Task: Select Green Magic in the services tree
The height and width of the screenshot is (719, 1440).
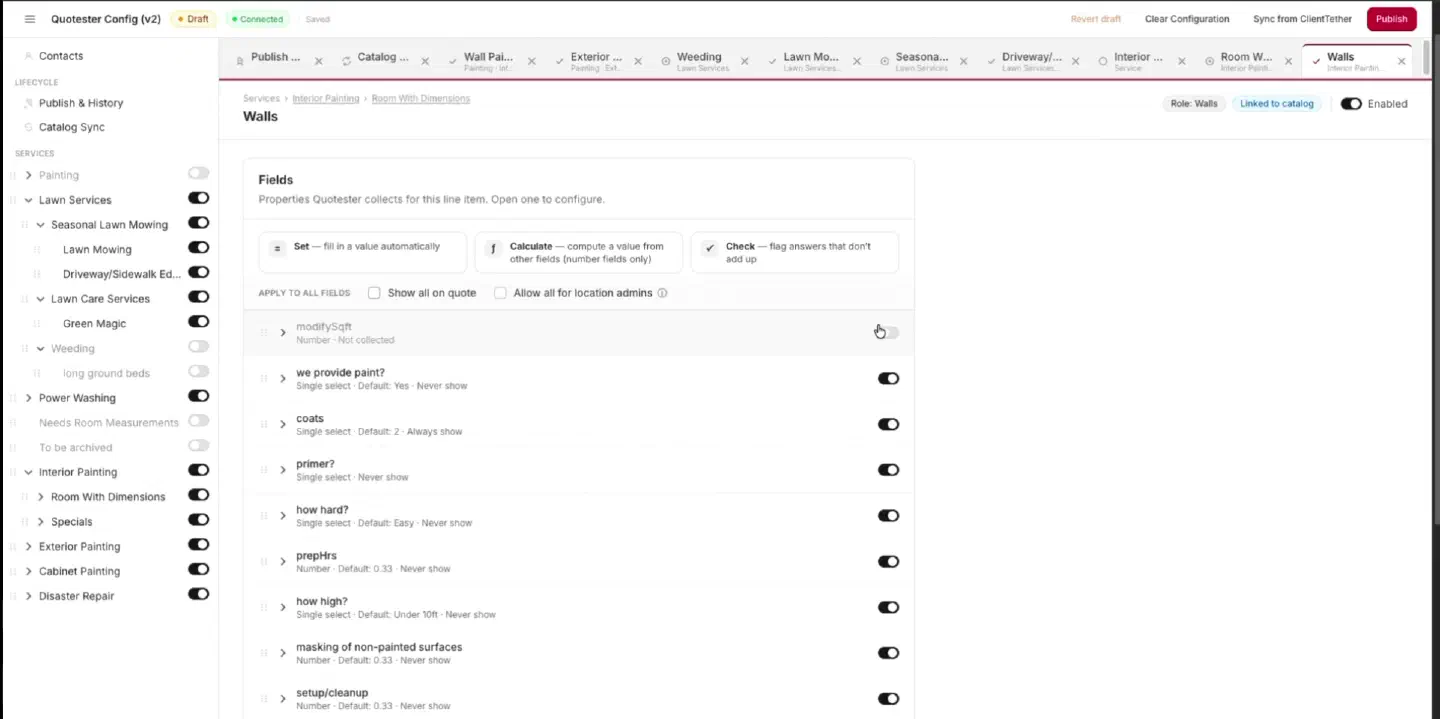Action: [94, 324]
